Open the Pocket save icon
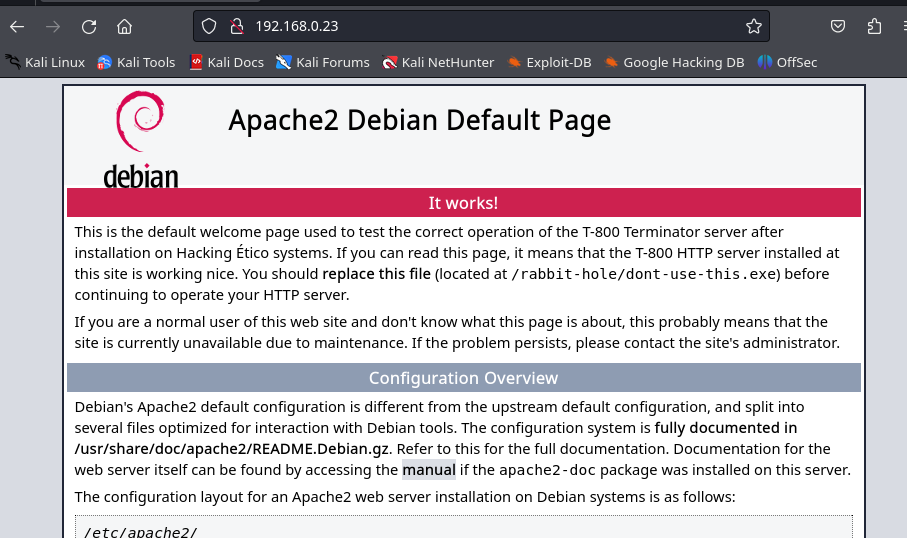Image resolution: width=907 pixels, height=538 pixels. (838, 26)
